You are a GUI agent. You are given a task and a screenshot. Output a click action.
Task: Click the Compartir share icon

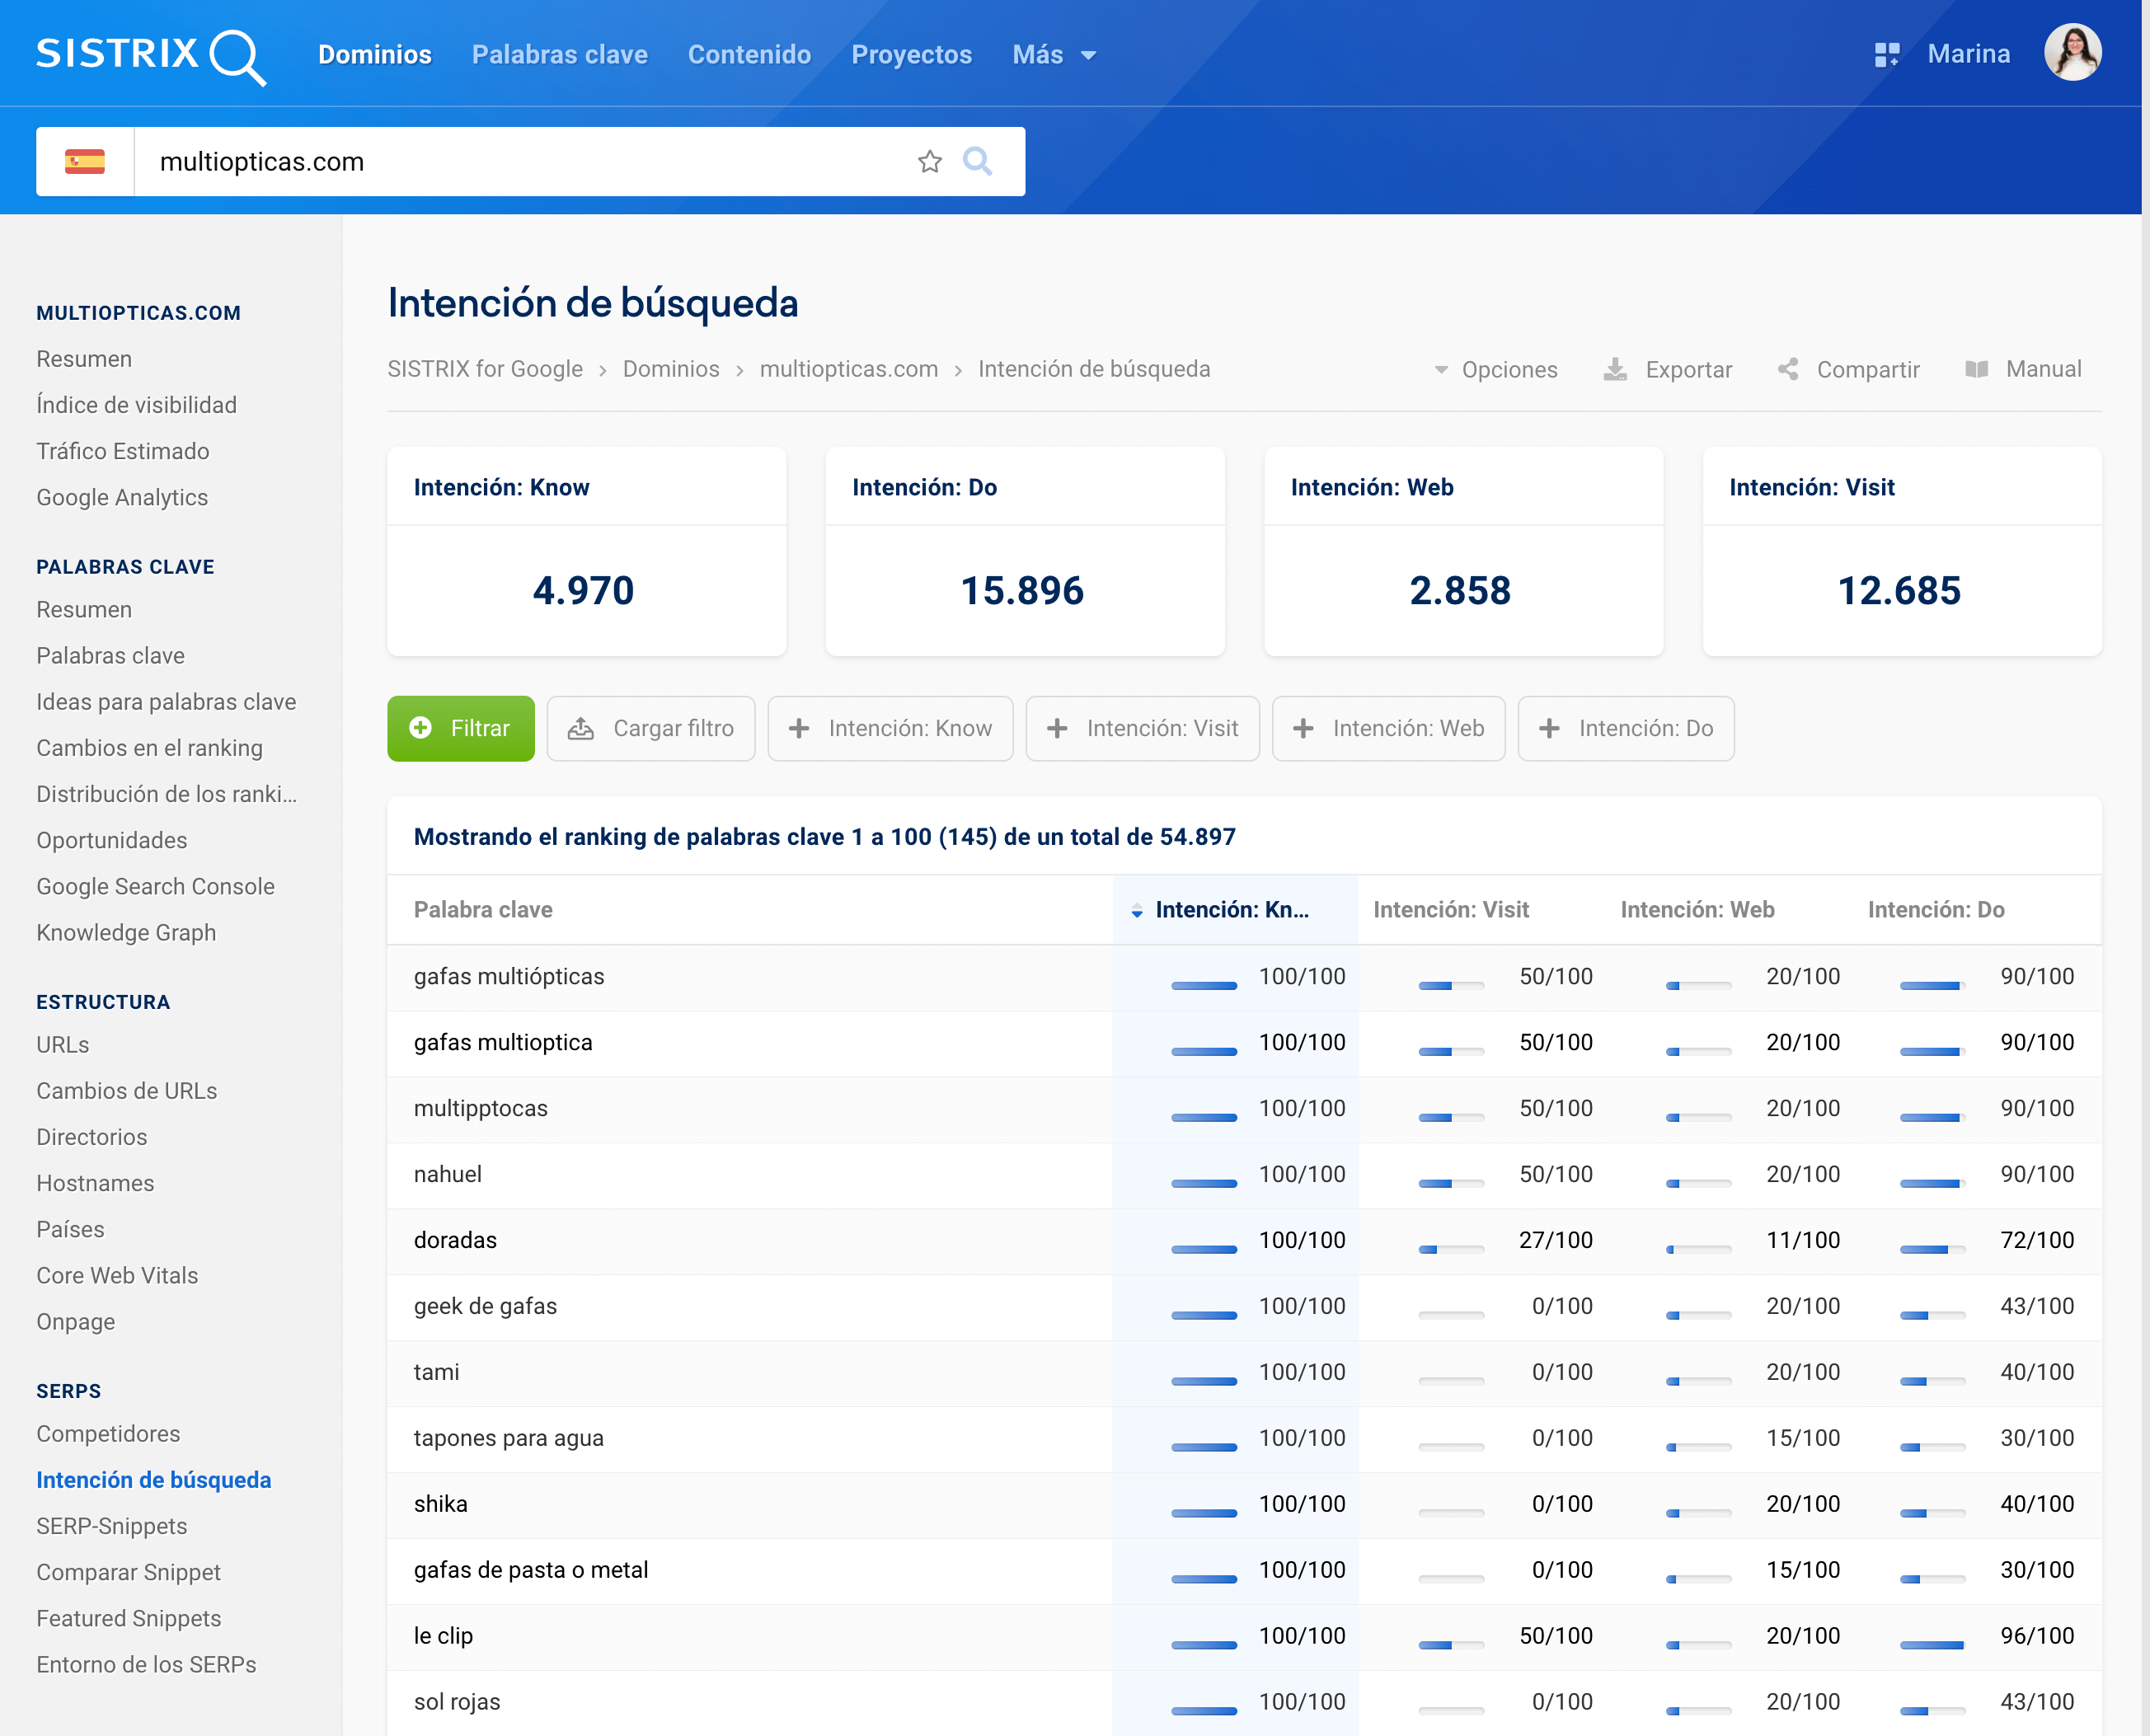click(1788, 369)
